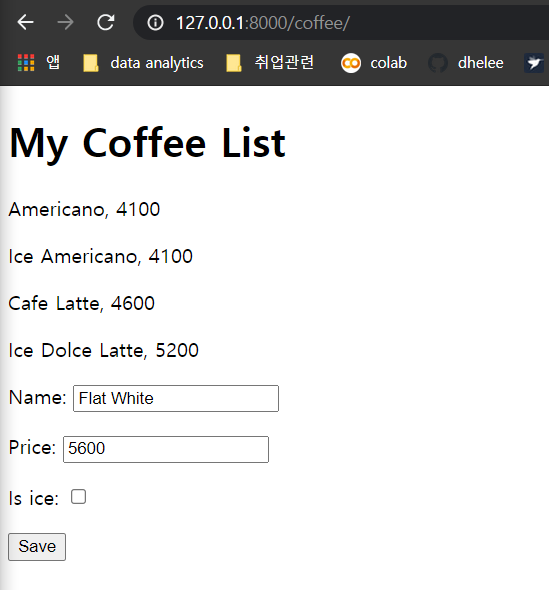Viewport: 549px width, 590px height.
Task: Click the My Coffee List heading
Action: [147, 143]
